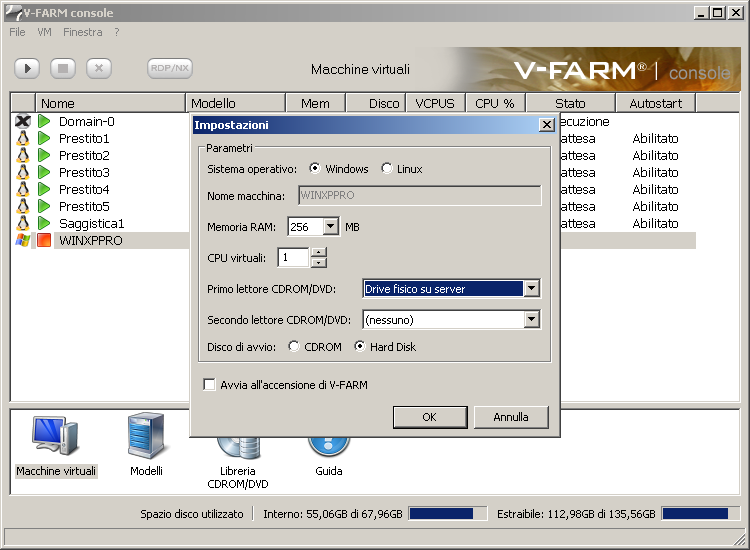Open the Macchine virtuali section icon
This screenshot has width=750, height=550.
point(55,435)
